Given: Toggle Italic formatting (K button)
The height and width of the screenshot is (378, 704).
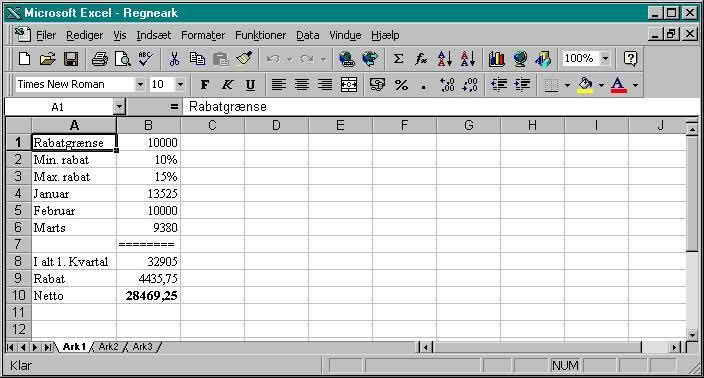Looking at the screenshot, I should click(x=228, y=85).
